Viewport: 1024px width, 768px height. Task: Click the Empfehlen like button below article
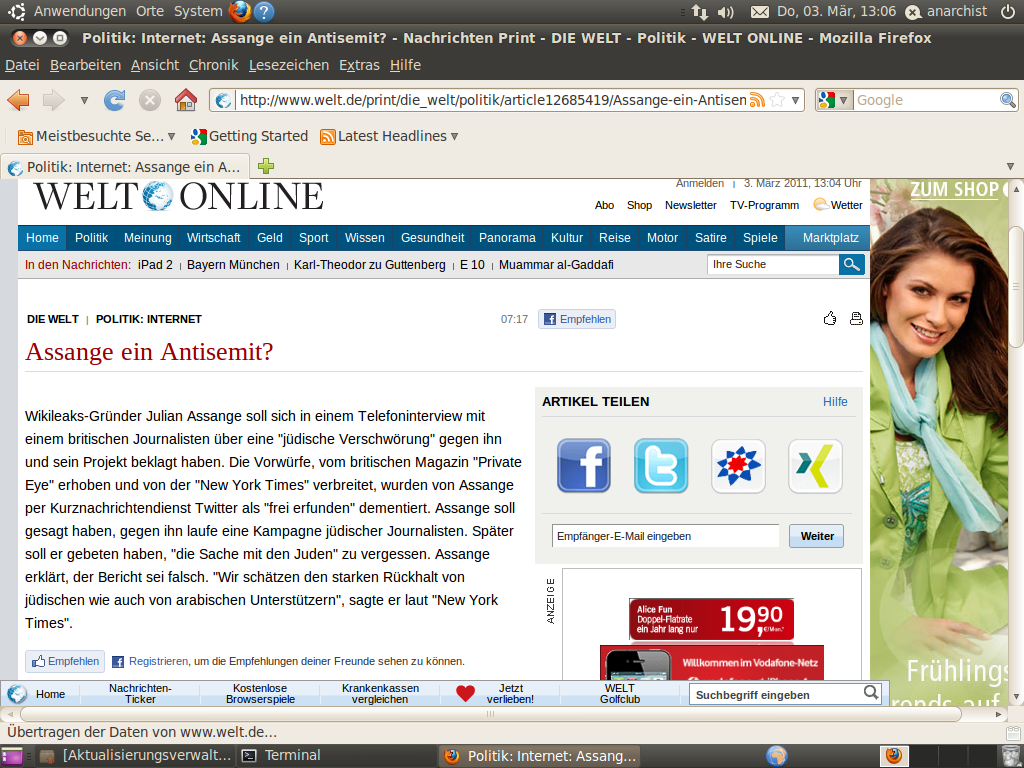65,661
